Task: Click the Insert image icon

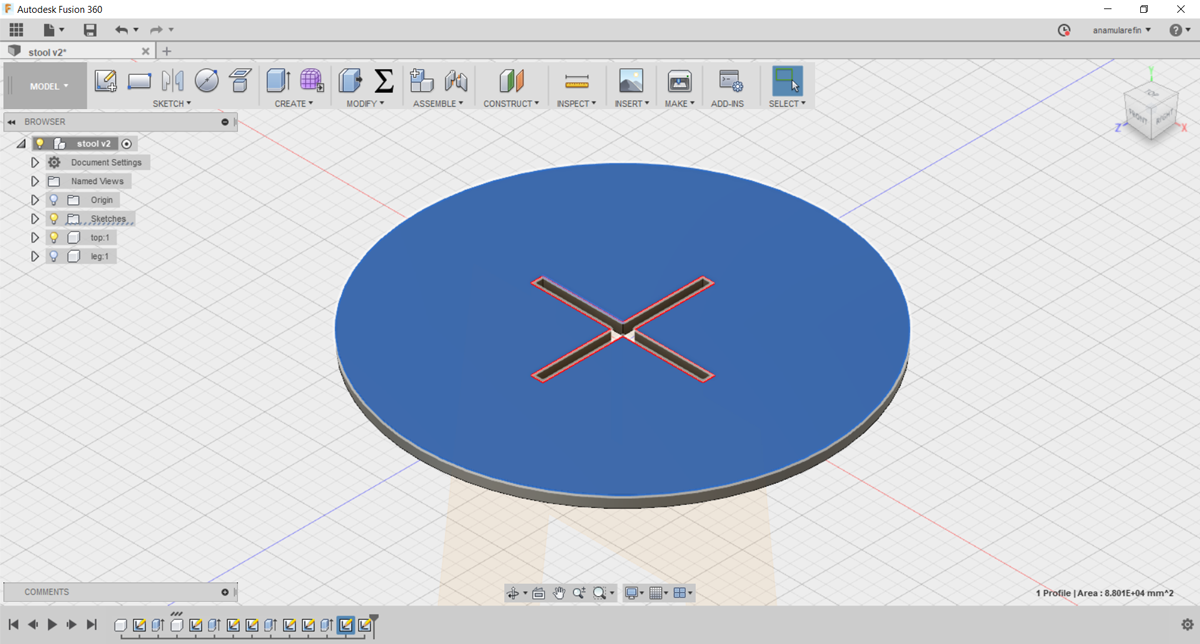Action: coord(631,81)
